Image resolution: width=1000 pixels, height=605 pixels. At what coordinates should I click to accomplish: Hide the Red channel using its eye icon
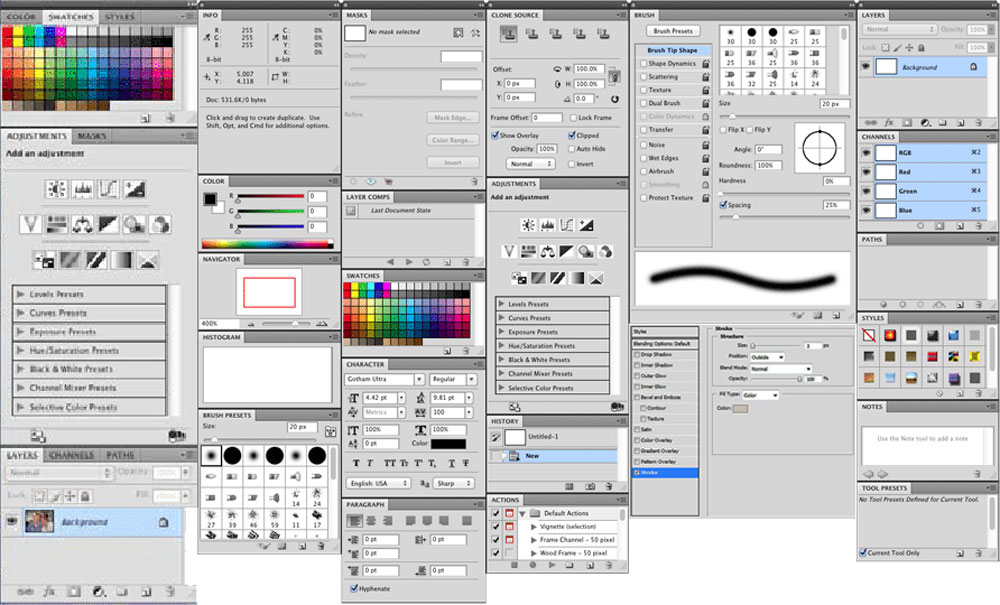click(x=866, y=172)
